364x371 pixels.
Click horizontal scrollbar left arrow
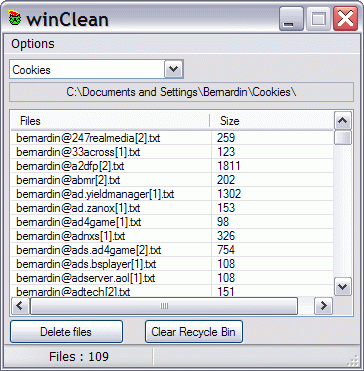tap(20, 305)
